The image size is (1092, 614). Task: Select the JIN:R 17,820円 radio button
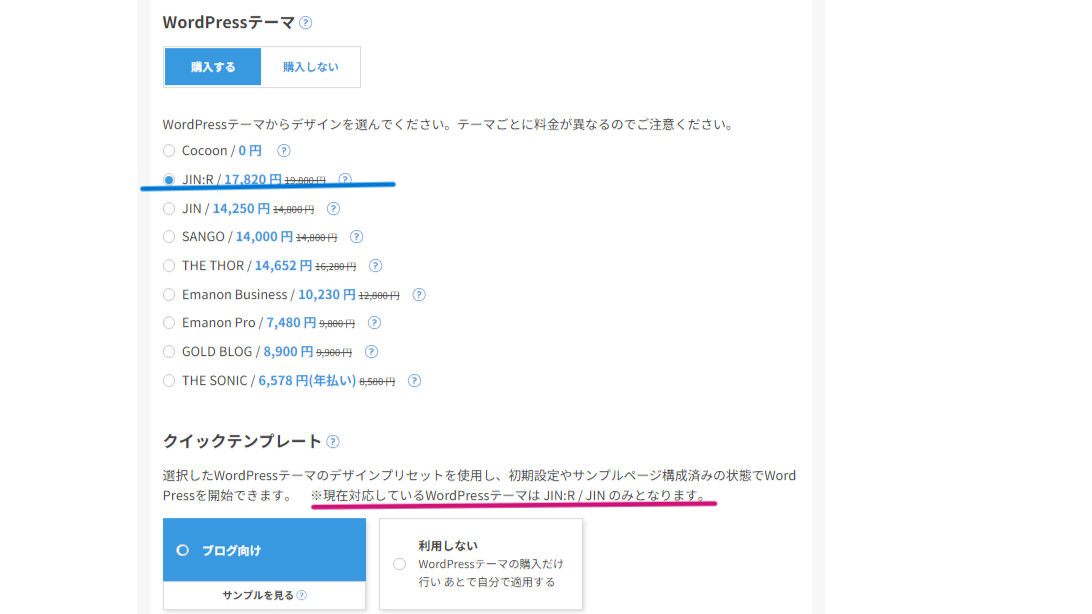[x=169, y=180]
